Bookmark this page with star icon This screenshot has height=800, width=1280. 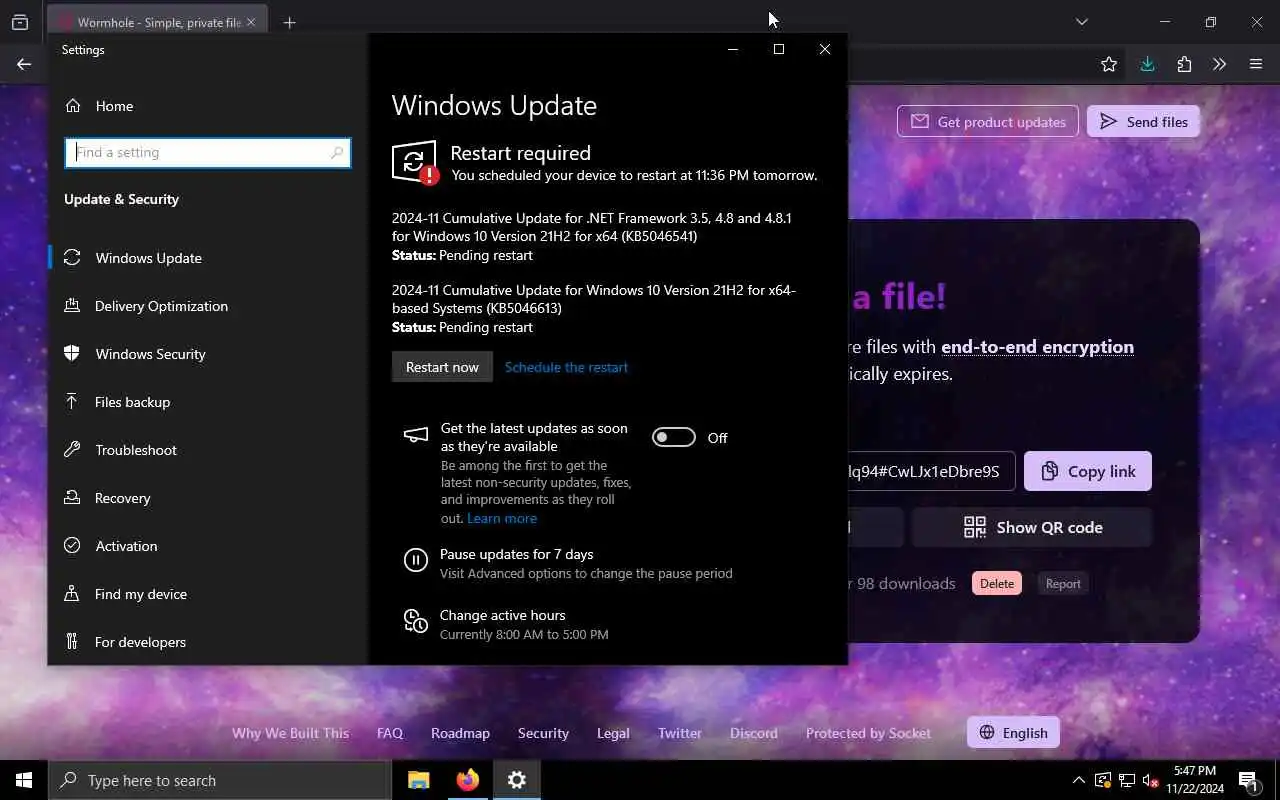(1109, 64)
